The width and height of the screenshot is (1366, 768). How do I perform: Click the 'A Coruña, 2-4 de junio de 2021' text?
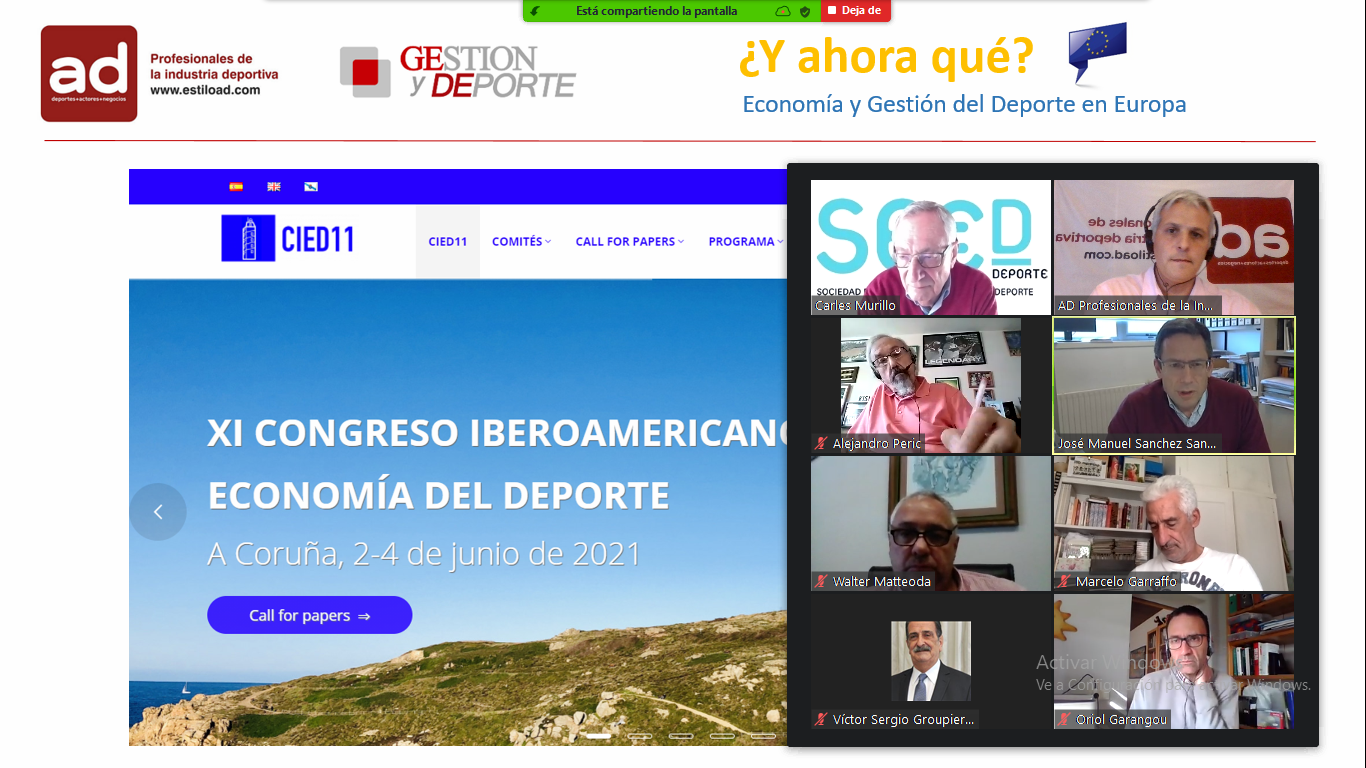pyautogui.click(x=424, y=554)
